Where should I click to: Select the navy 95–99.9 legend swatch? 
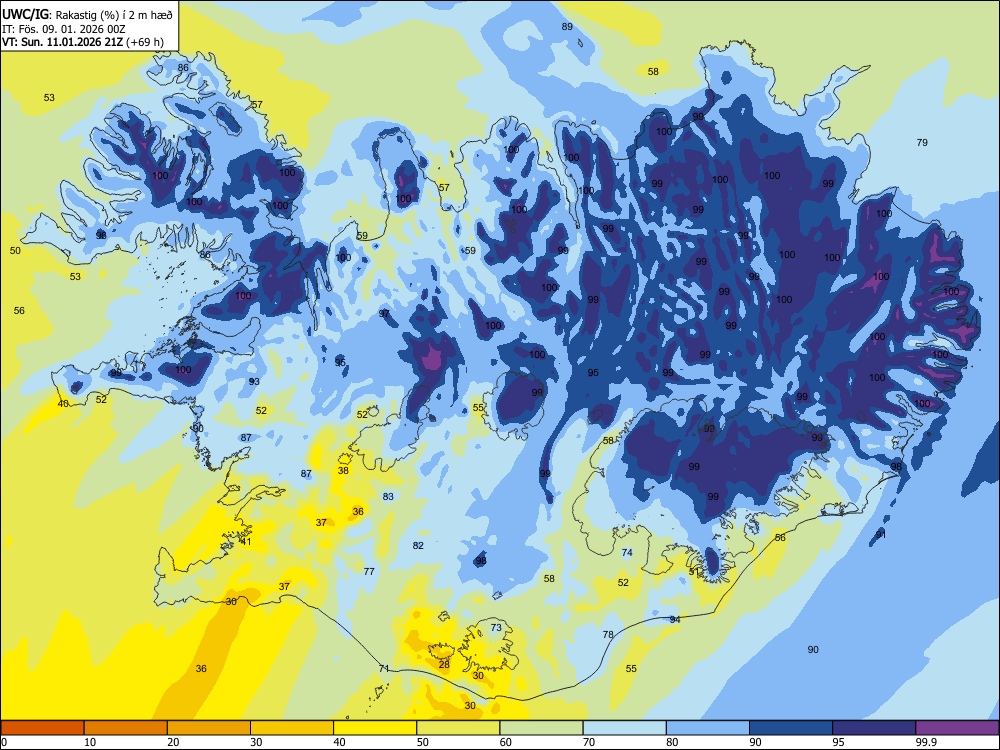tap(874, 728)
